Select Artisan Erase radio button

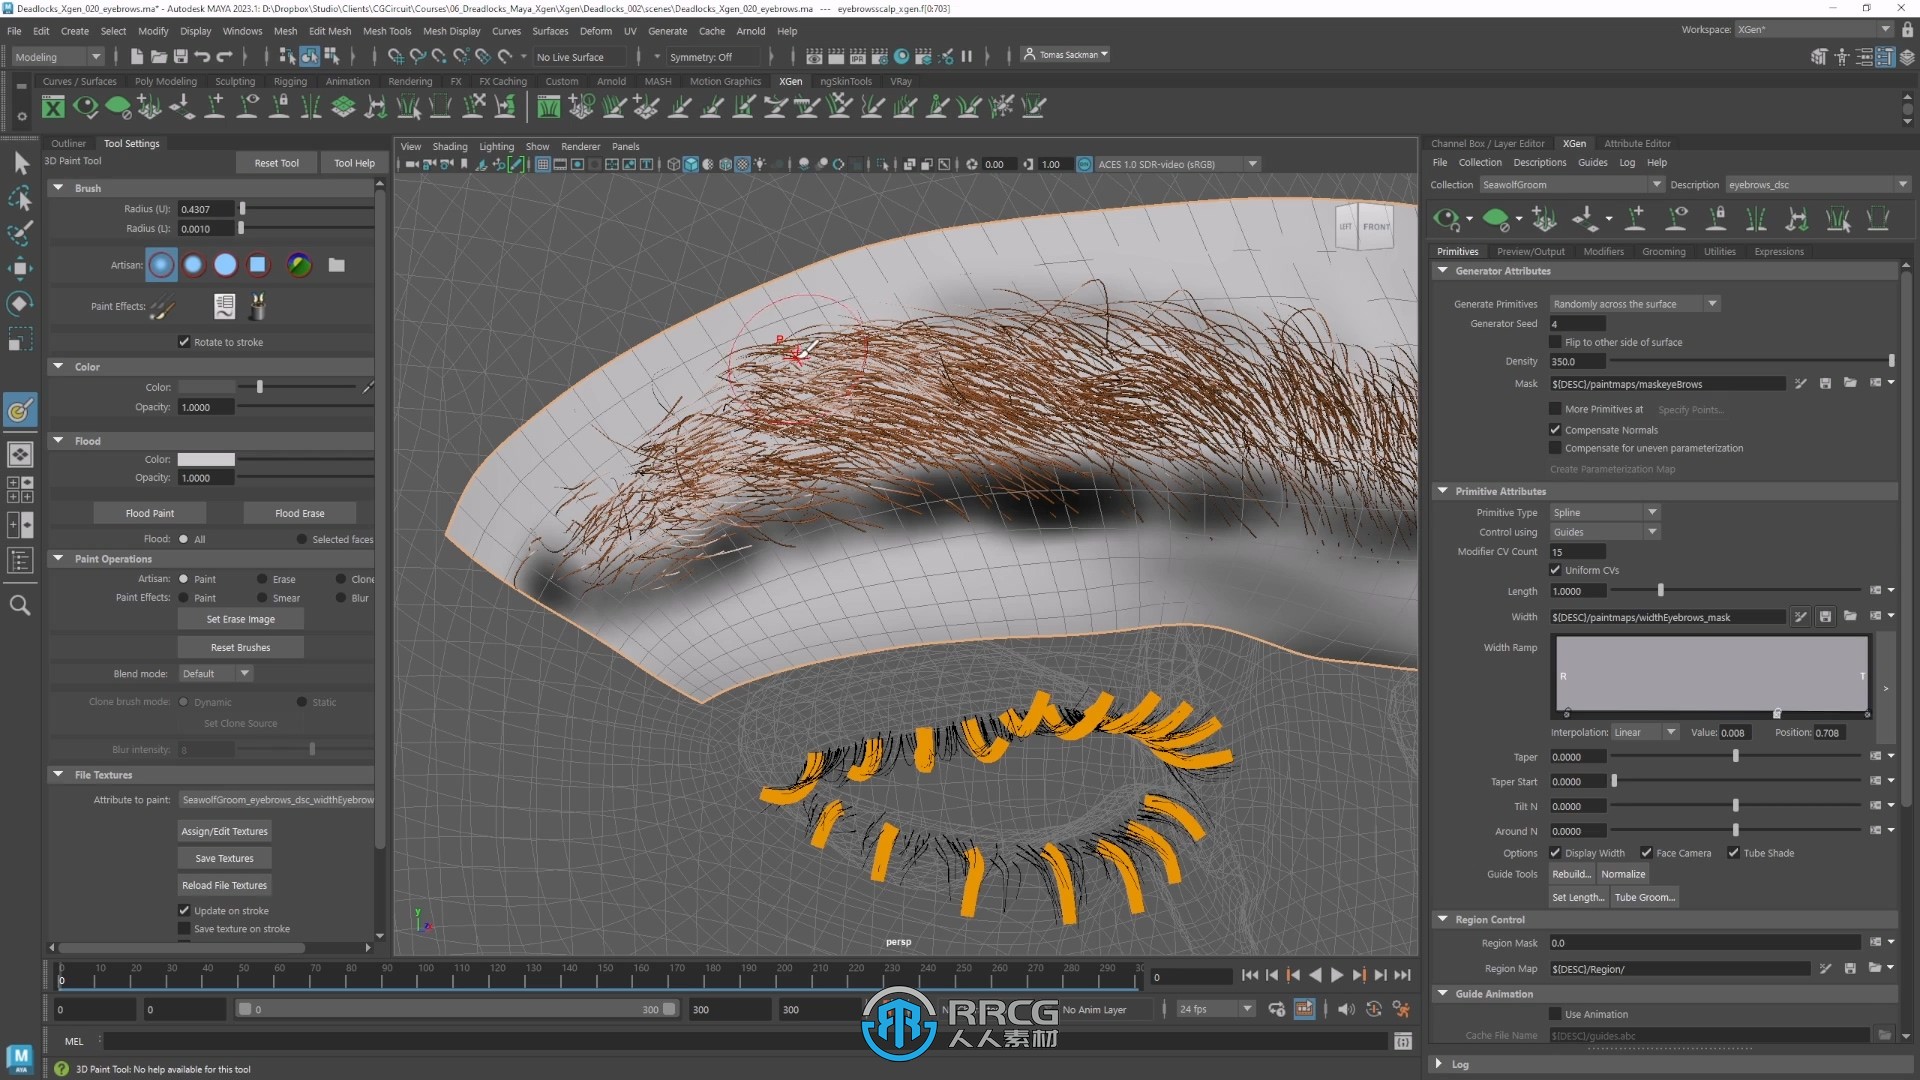tap(262, 579)
